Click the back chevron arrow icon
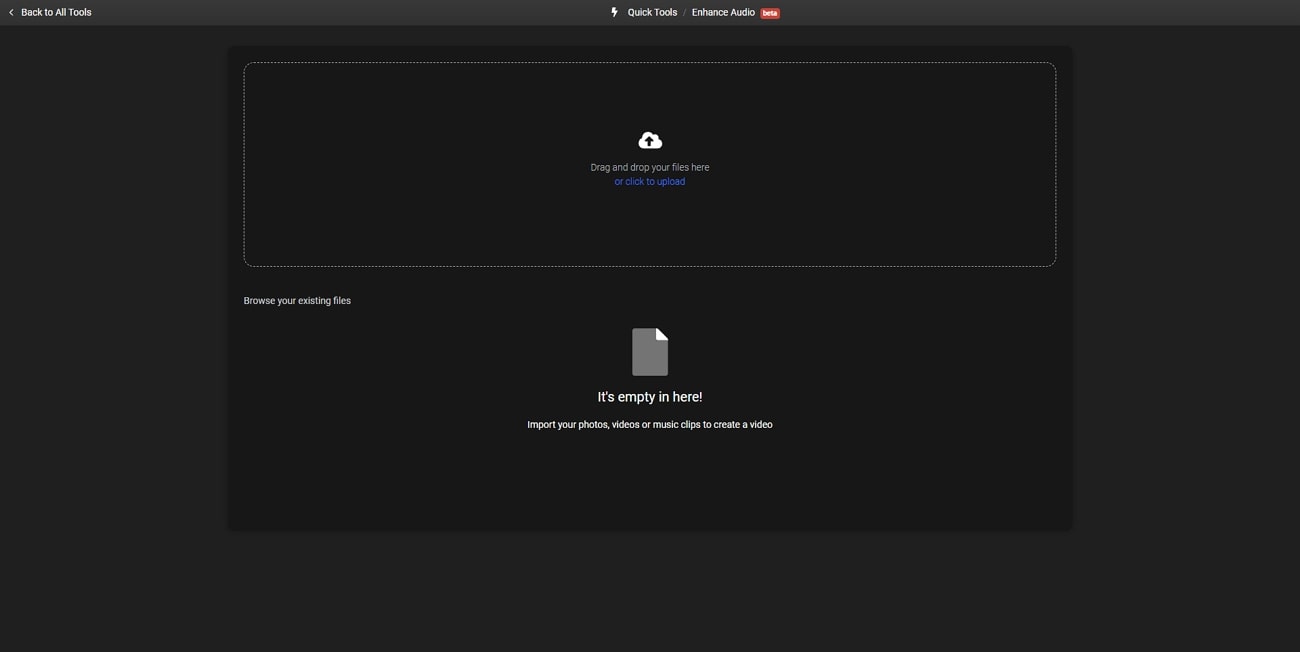 coord(11,12)
